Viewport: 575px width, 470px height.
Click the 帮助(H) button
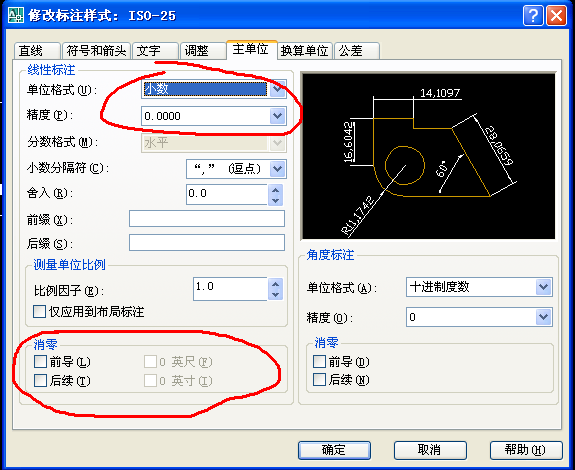[x=526, y=450]
